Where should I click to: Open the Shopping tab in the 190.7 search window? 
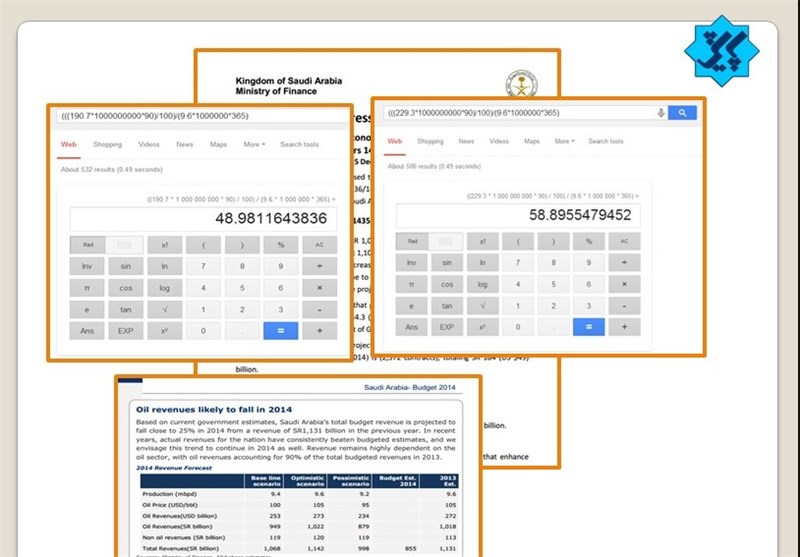(x=107, y=145)
